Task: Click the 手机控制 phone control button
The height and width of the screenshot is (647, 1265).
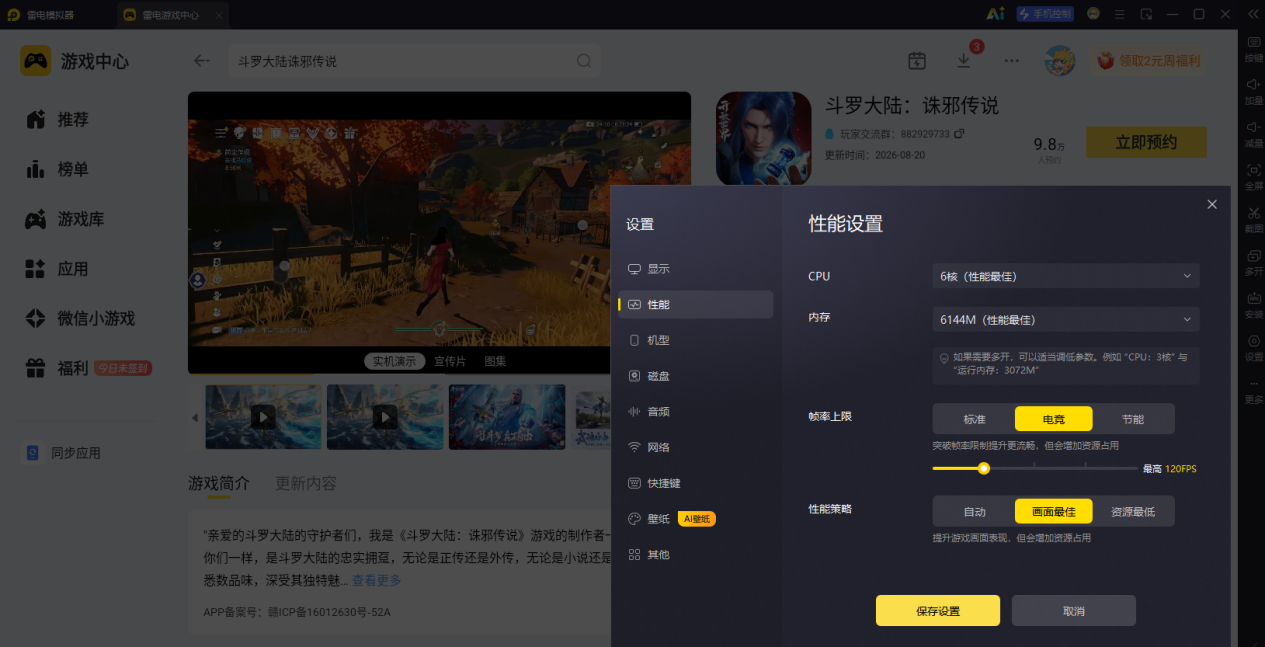Action: coord(1044,14)
